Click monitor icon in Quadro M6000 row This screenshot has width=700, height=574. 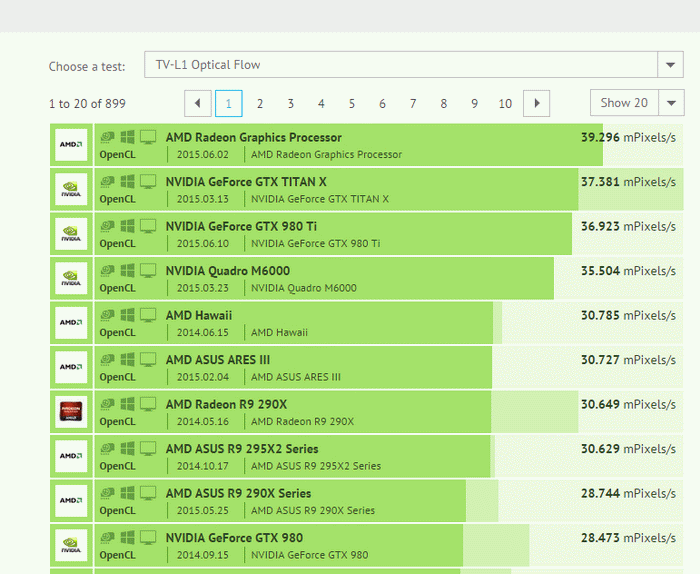tap(148, 270)
